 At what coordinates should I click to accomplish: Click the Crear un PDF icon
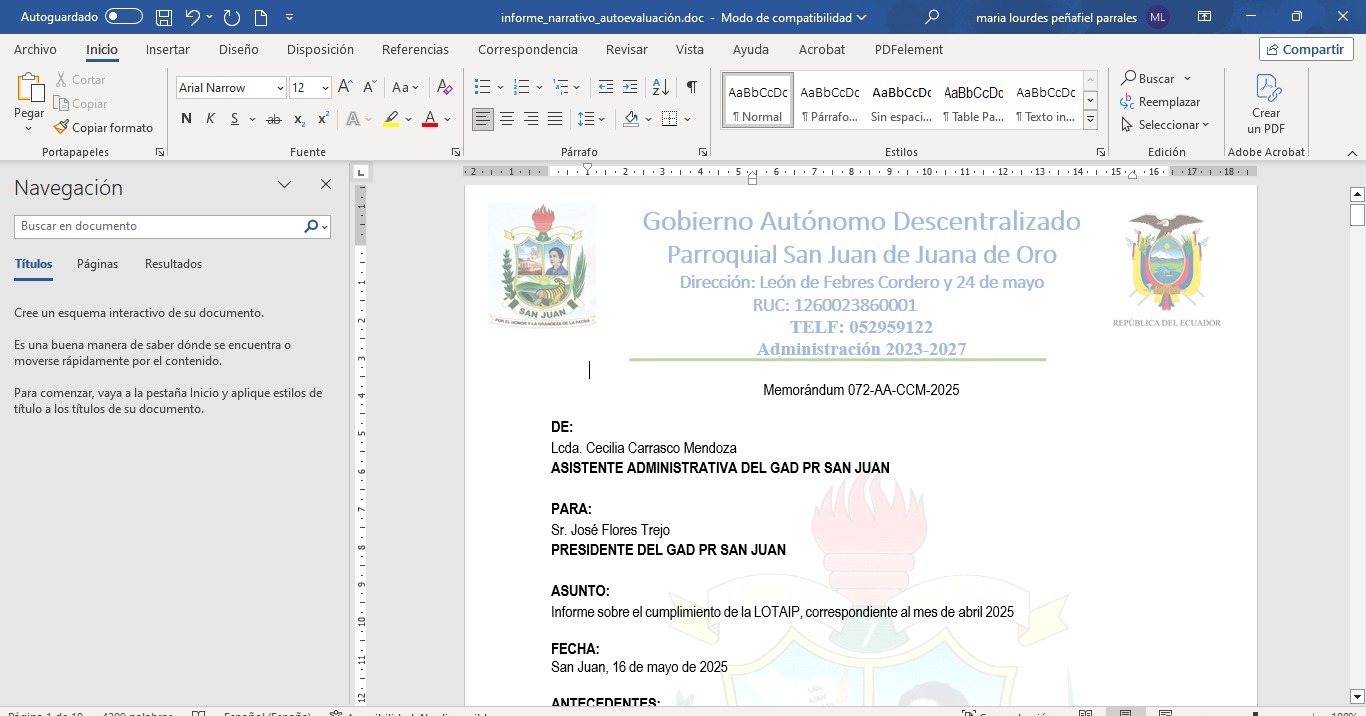click(x=1266, y=103)
